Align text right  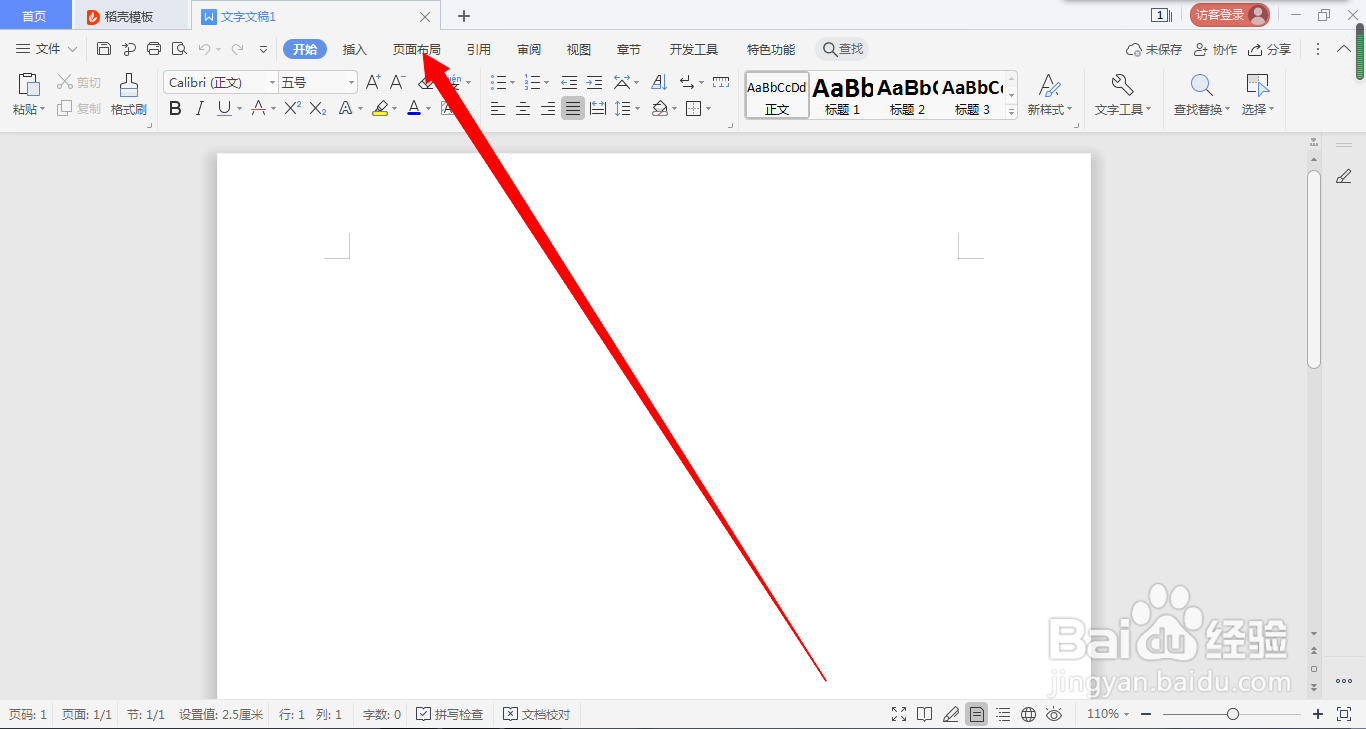[548, 108]
